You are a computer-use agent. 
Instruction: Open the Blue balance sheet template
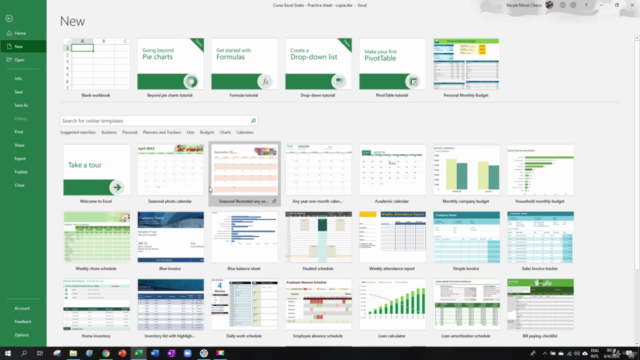[244, 242]
